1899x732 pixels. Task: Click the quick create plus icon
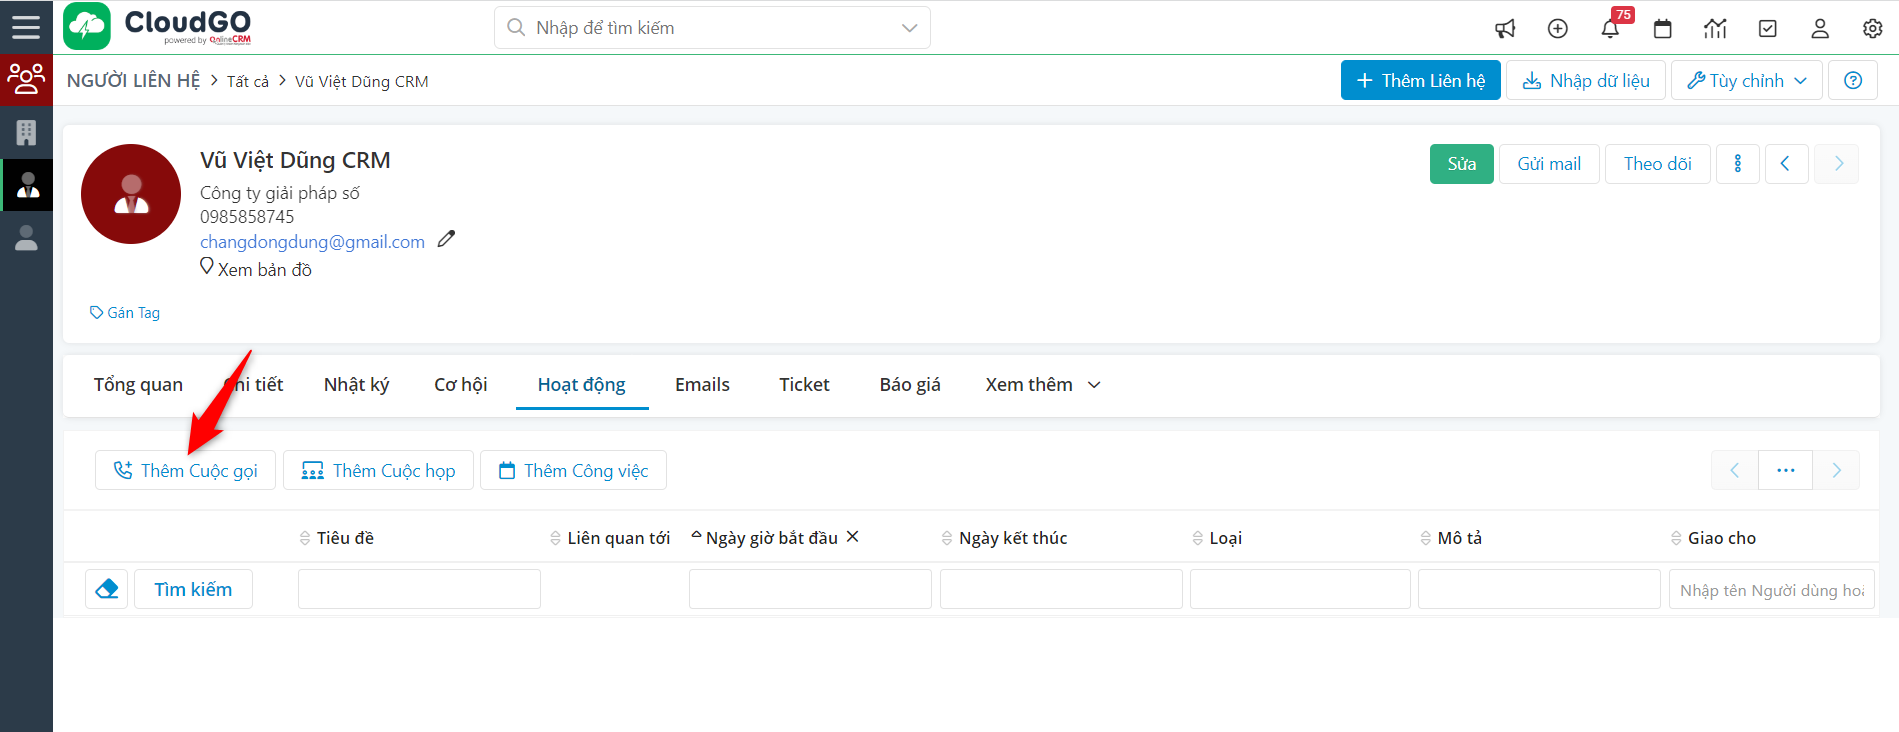tap(1558, 28)
